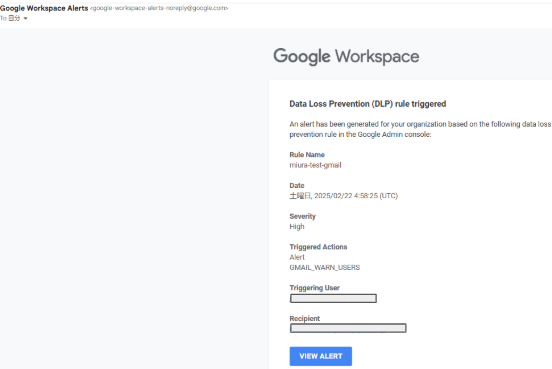
Task: Click the google-workspace-alerts-noreply sender email address
Action: [x=159, y=8]
